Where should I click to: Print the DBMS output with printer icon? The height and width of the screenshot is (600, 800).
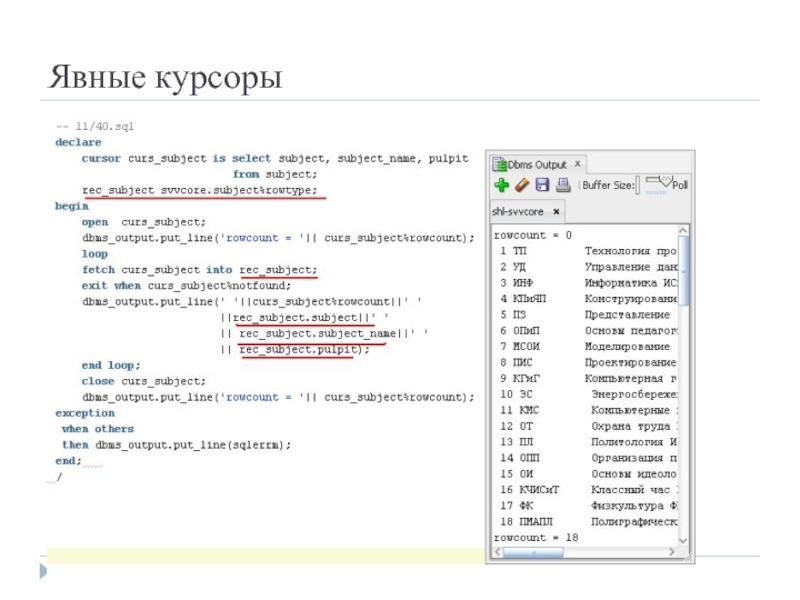pos(562,185)
